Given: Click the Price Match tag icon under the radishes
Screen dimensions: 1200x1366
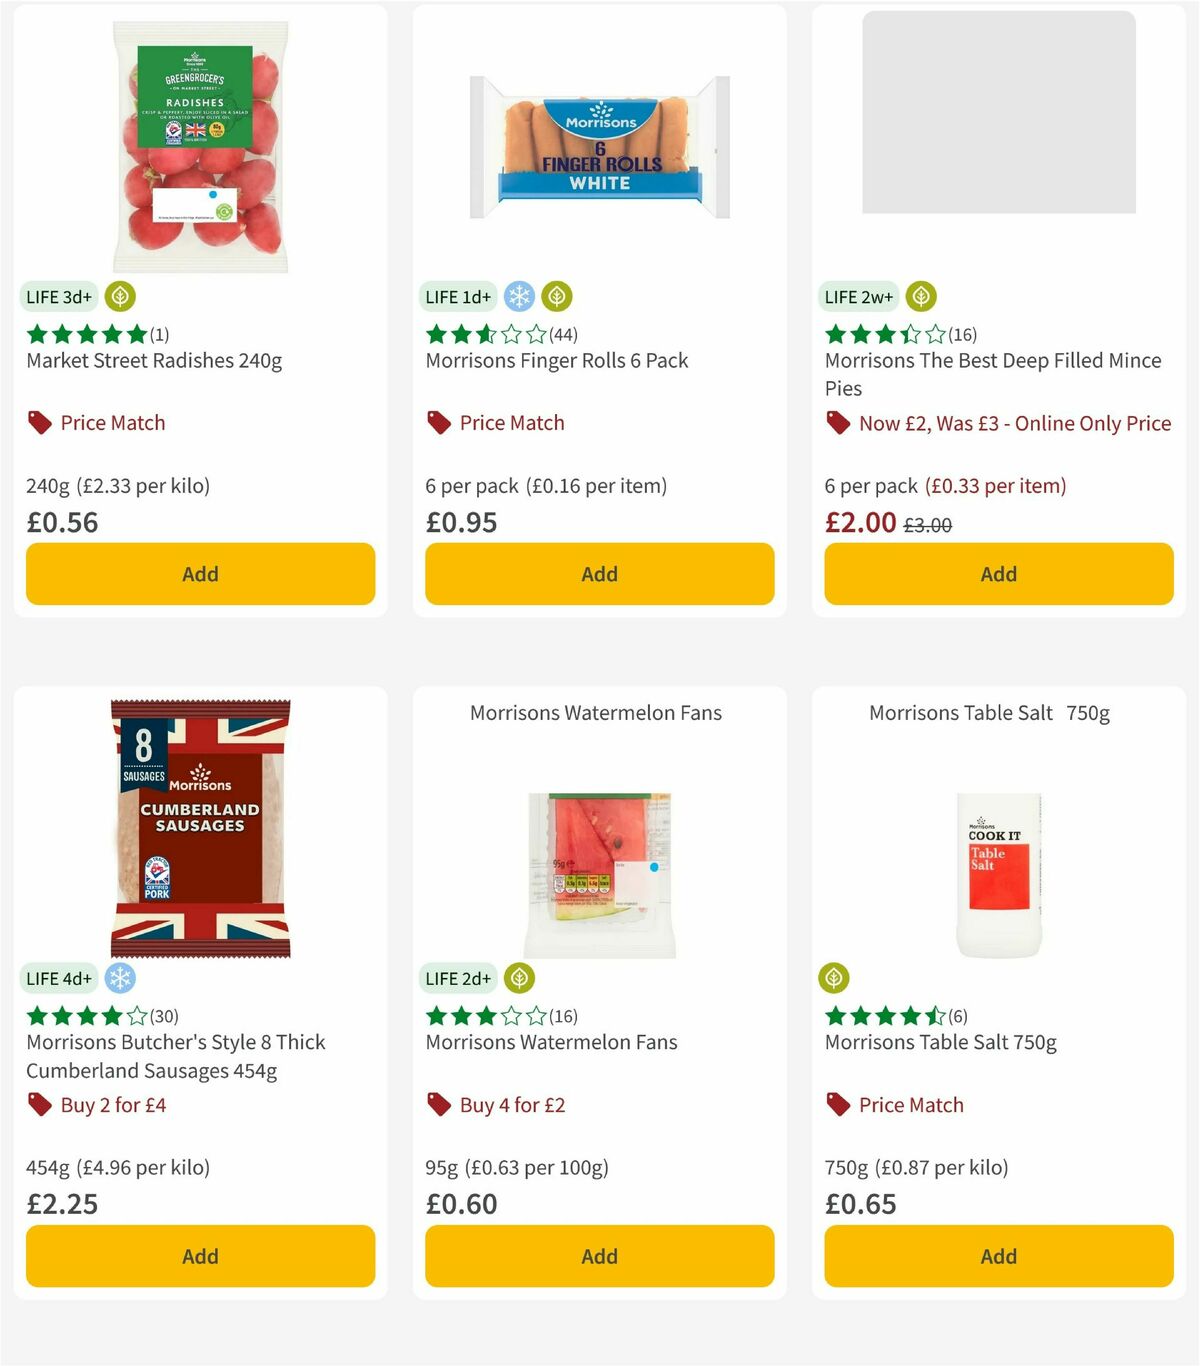Looking at the screenshot, I should pyautogui.click(x=39, y=422).
